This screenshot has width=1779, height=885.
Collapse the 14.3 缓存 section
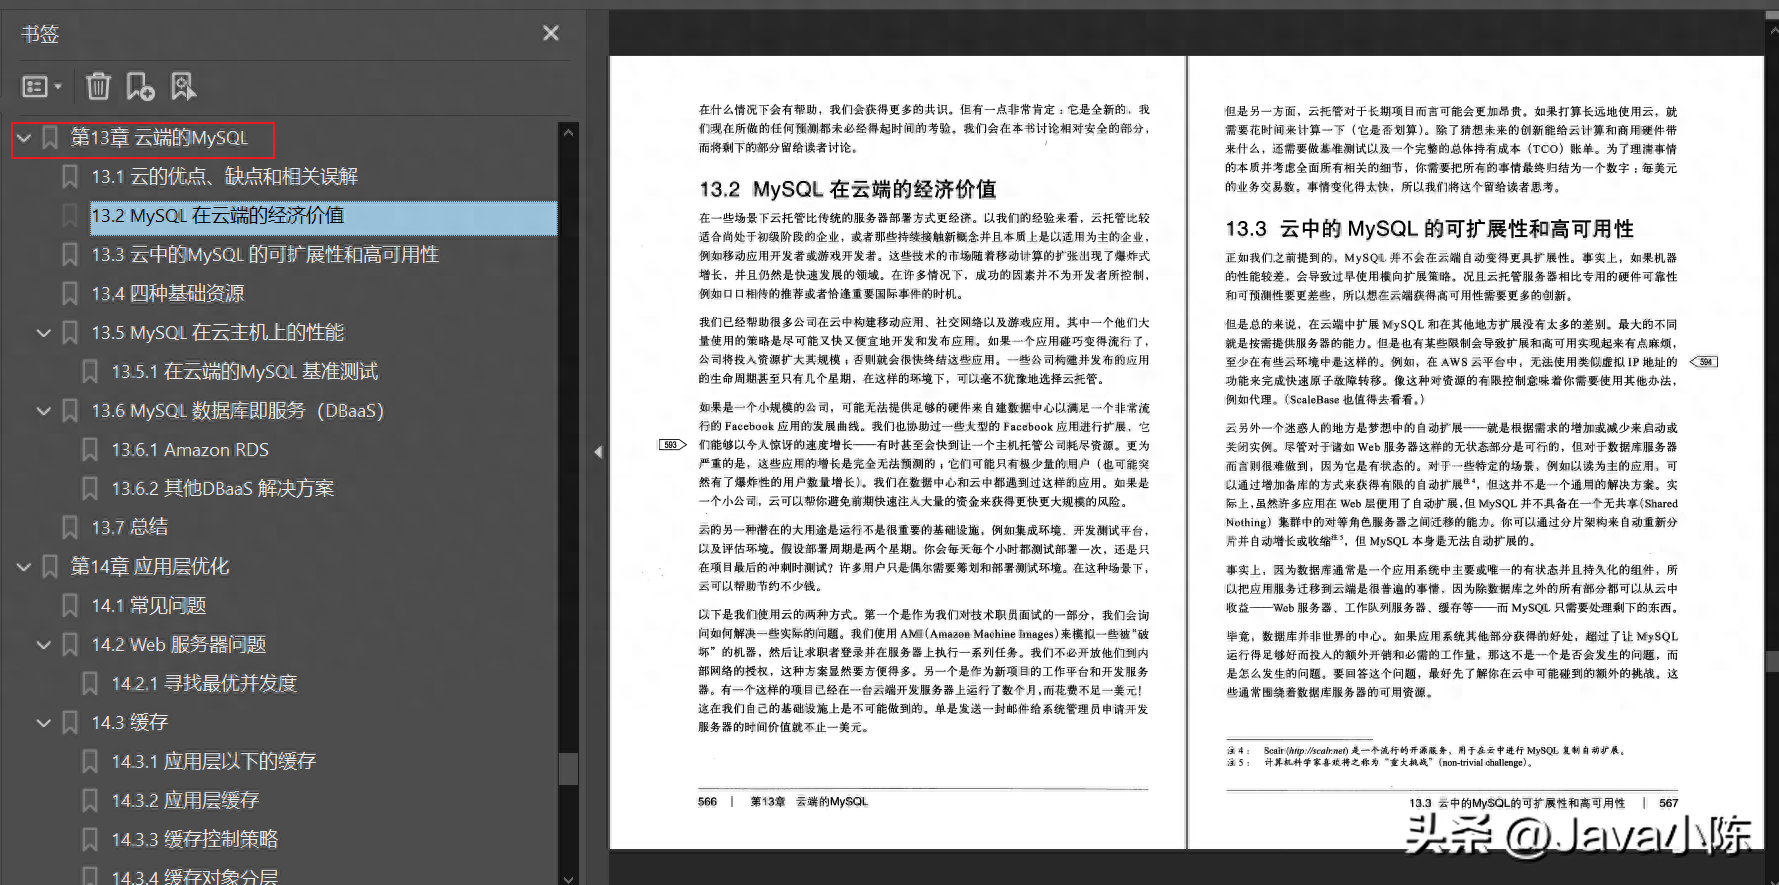pyautogui.click(x=44, y=722)
